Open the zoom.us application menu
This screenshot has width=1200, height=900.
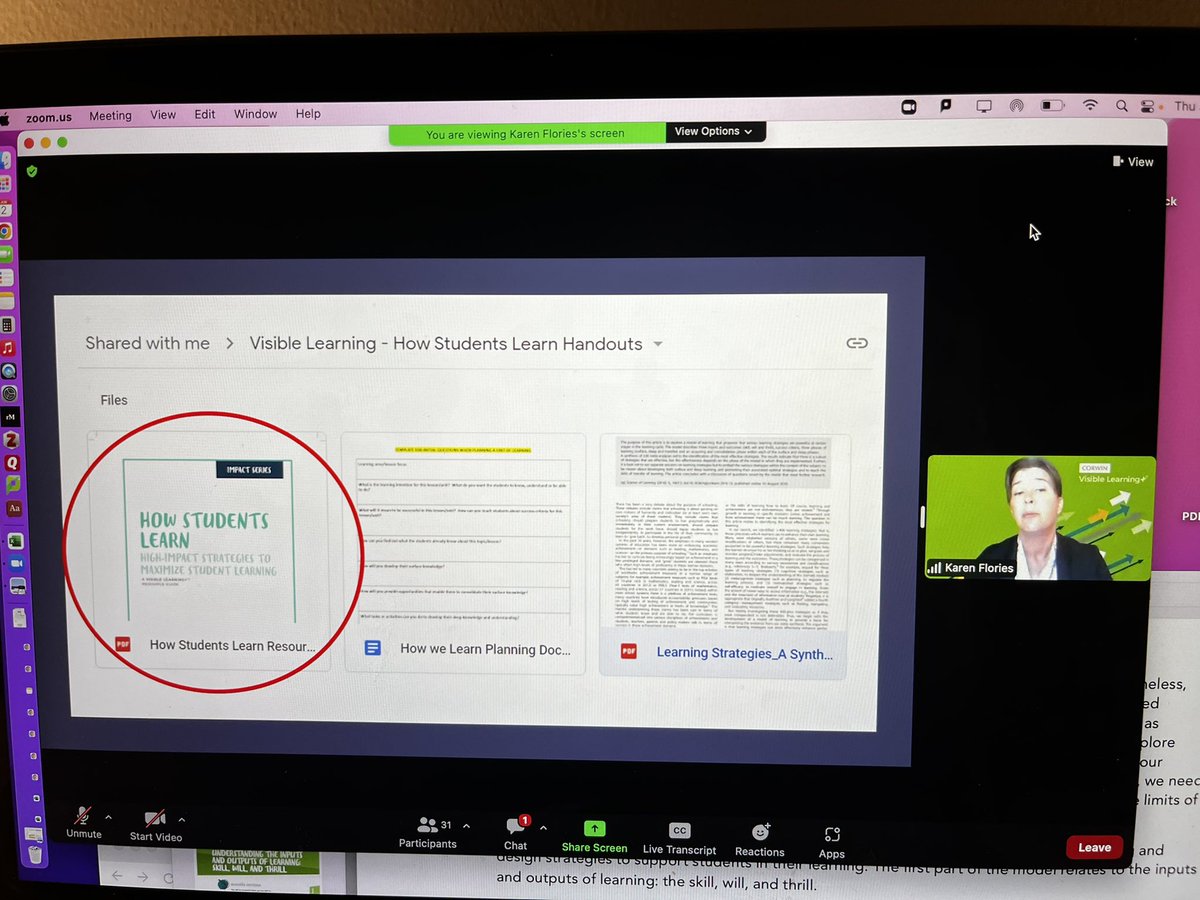pyautogui.click(x=51, y=116)
